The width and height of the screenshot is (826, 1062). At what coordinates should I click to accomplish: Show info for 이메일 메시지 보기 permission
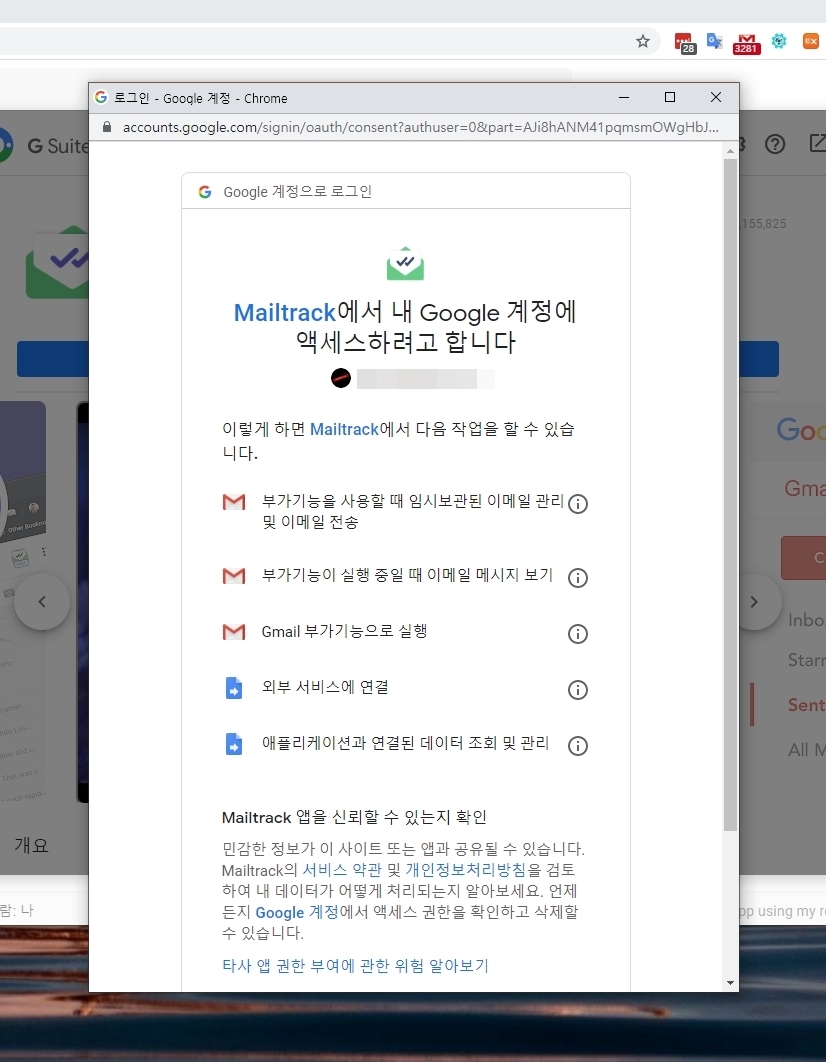tap(578, 577)
